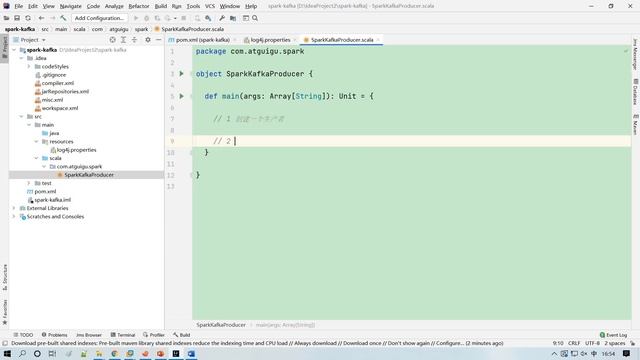Click the Select Opened File target icon
640x360 pixels.
pyautogui.click(x=113, y=40)
